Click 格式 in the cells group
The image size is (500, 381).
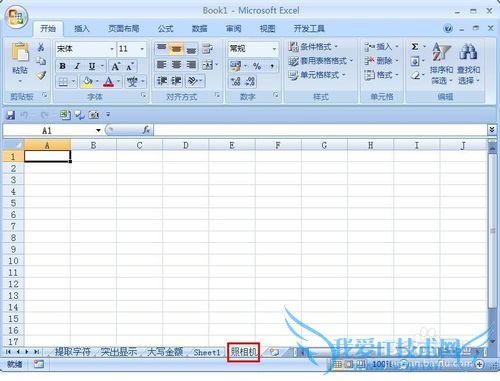click(x=381, y=75)
